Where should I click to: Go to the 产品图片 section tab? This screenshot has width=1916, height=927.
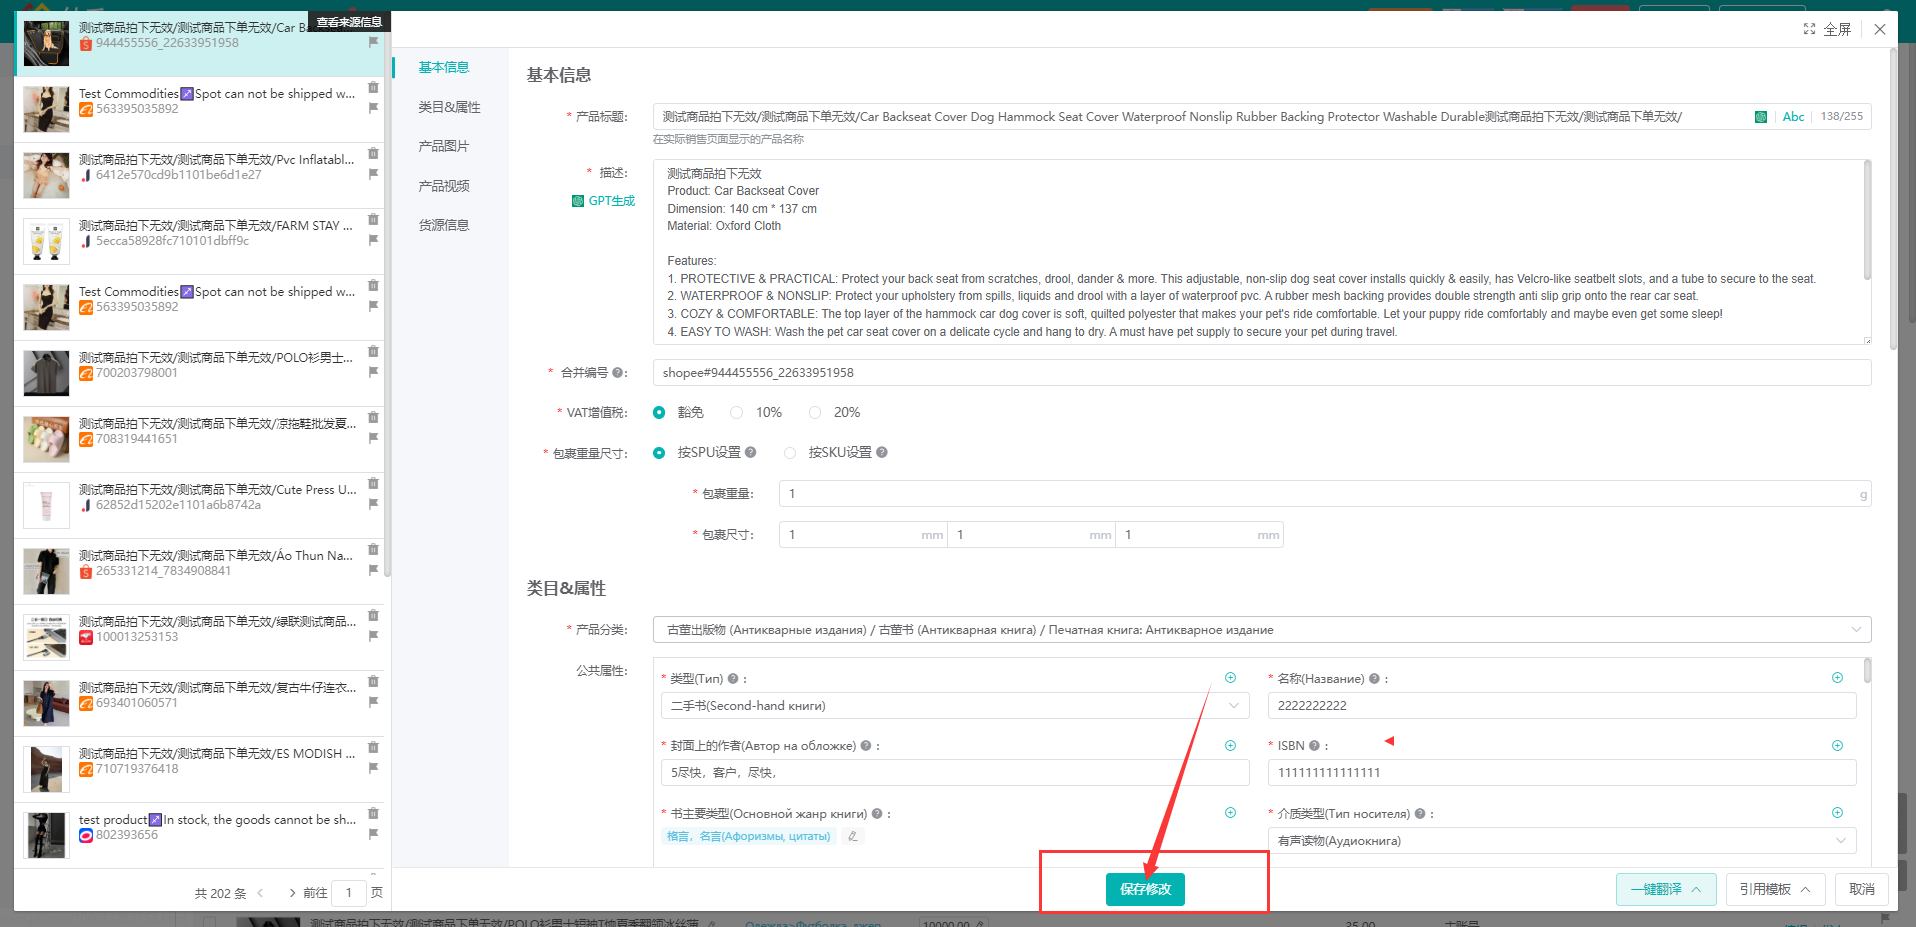click(444, 146)
